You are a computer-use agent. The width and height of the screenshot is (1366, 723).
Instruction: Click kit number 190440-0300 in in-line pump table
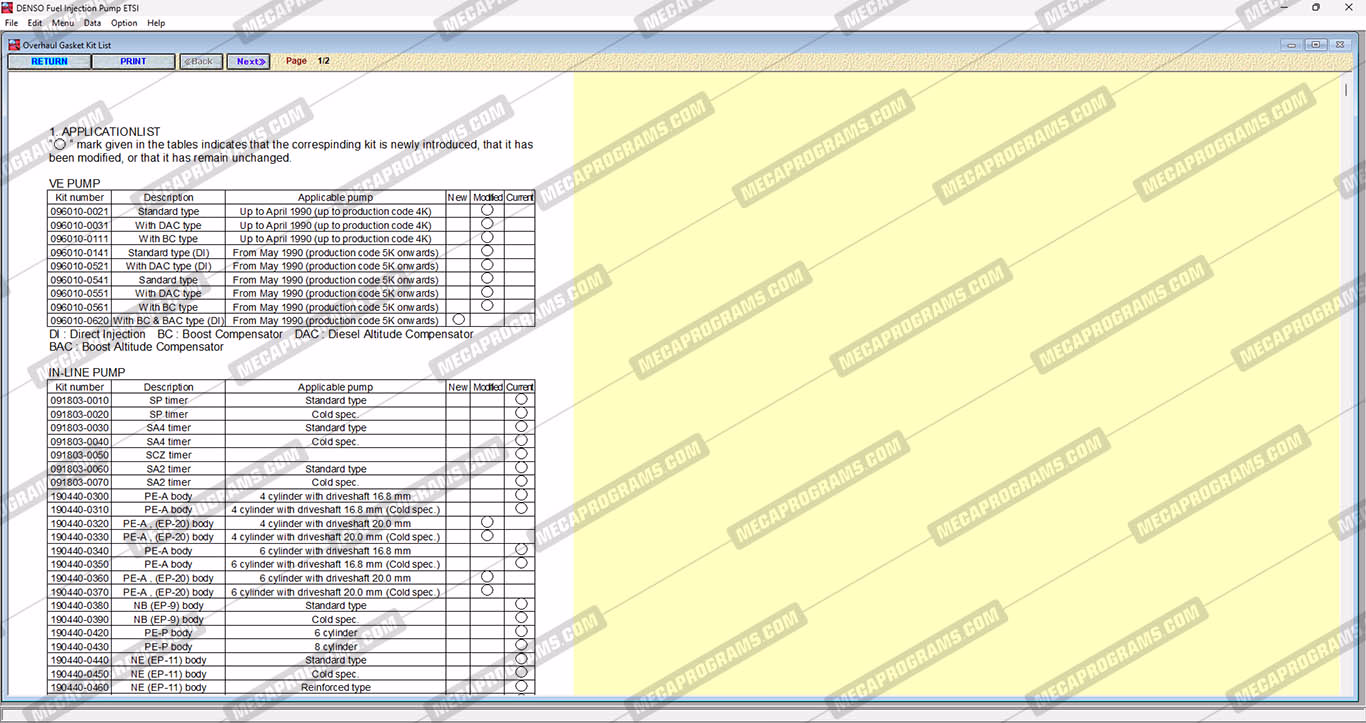[x=79, y=496]
